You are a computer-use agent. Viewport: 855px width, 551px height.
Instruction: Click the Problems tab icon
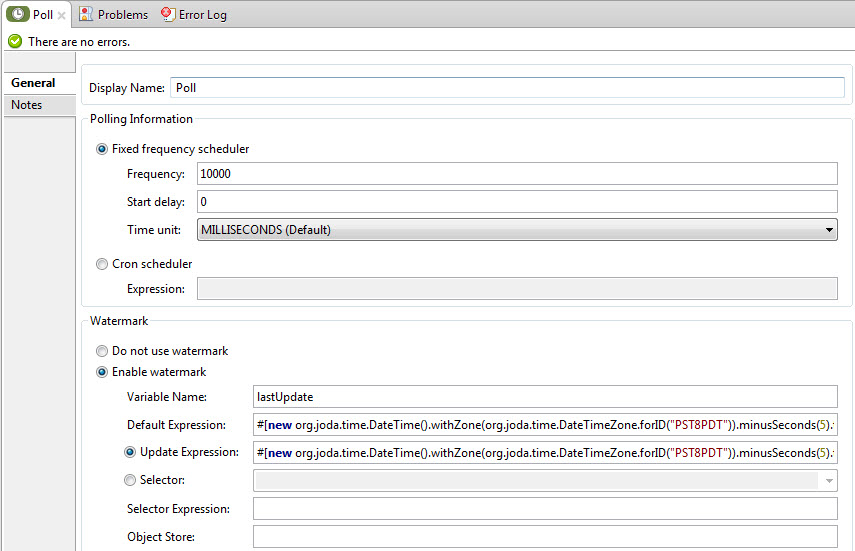(x=86, y=14)
